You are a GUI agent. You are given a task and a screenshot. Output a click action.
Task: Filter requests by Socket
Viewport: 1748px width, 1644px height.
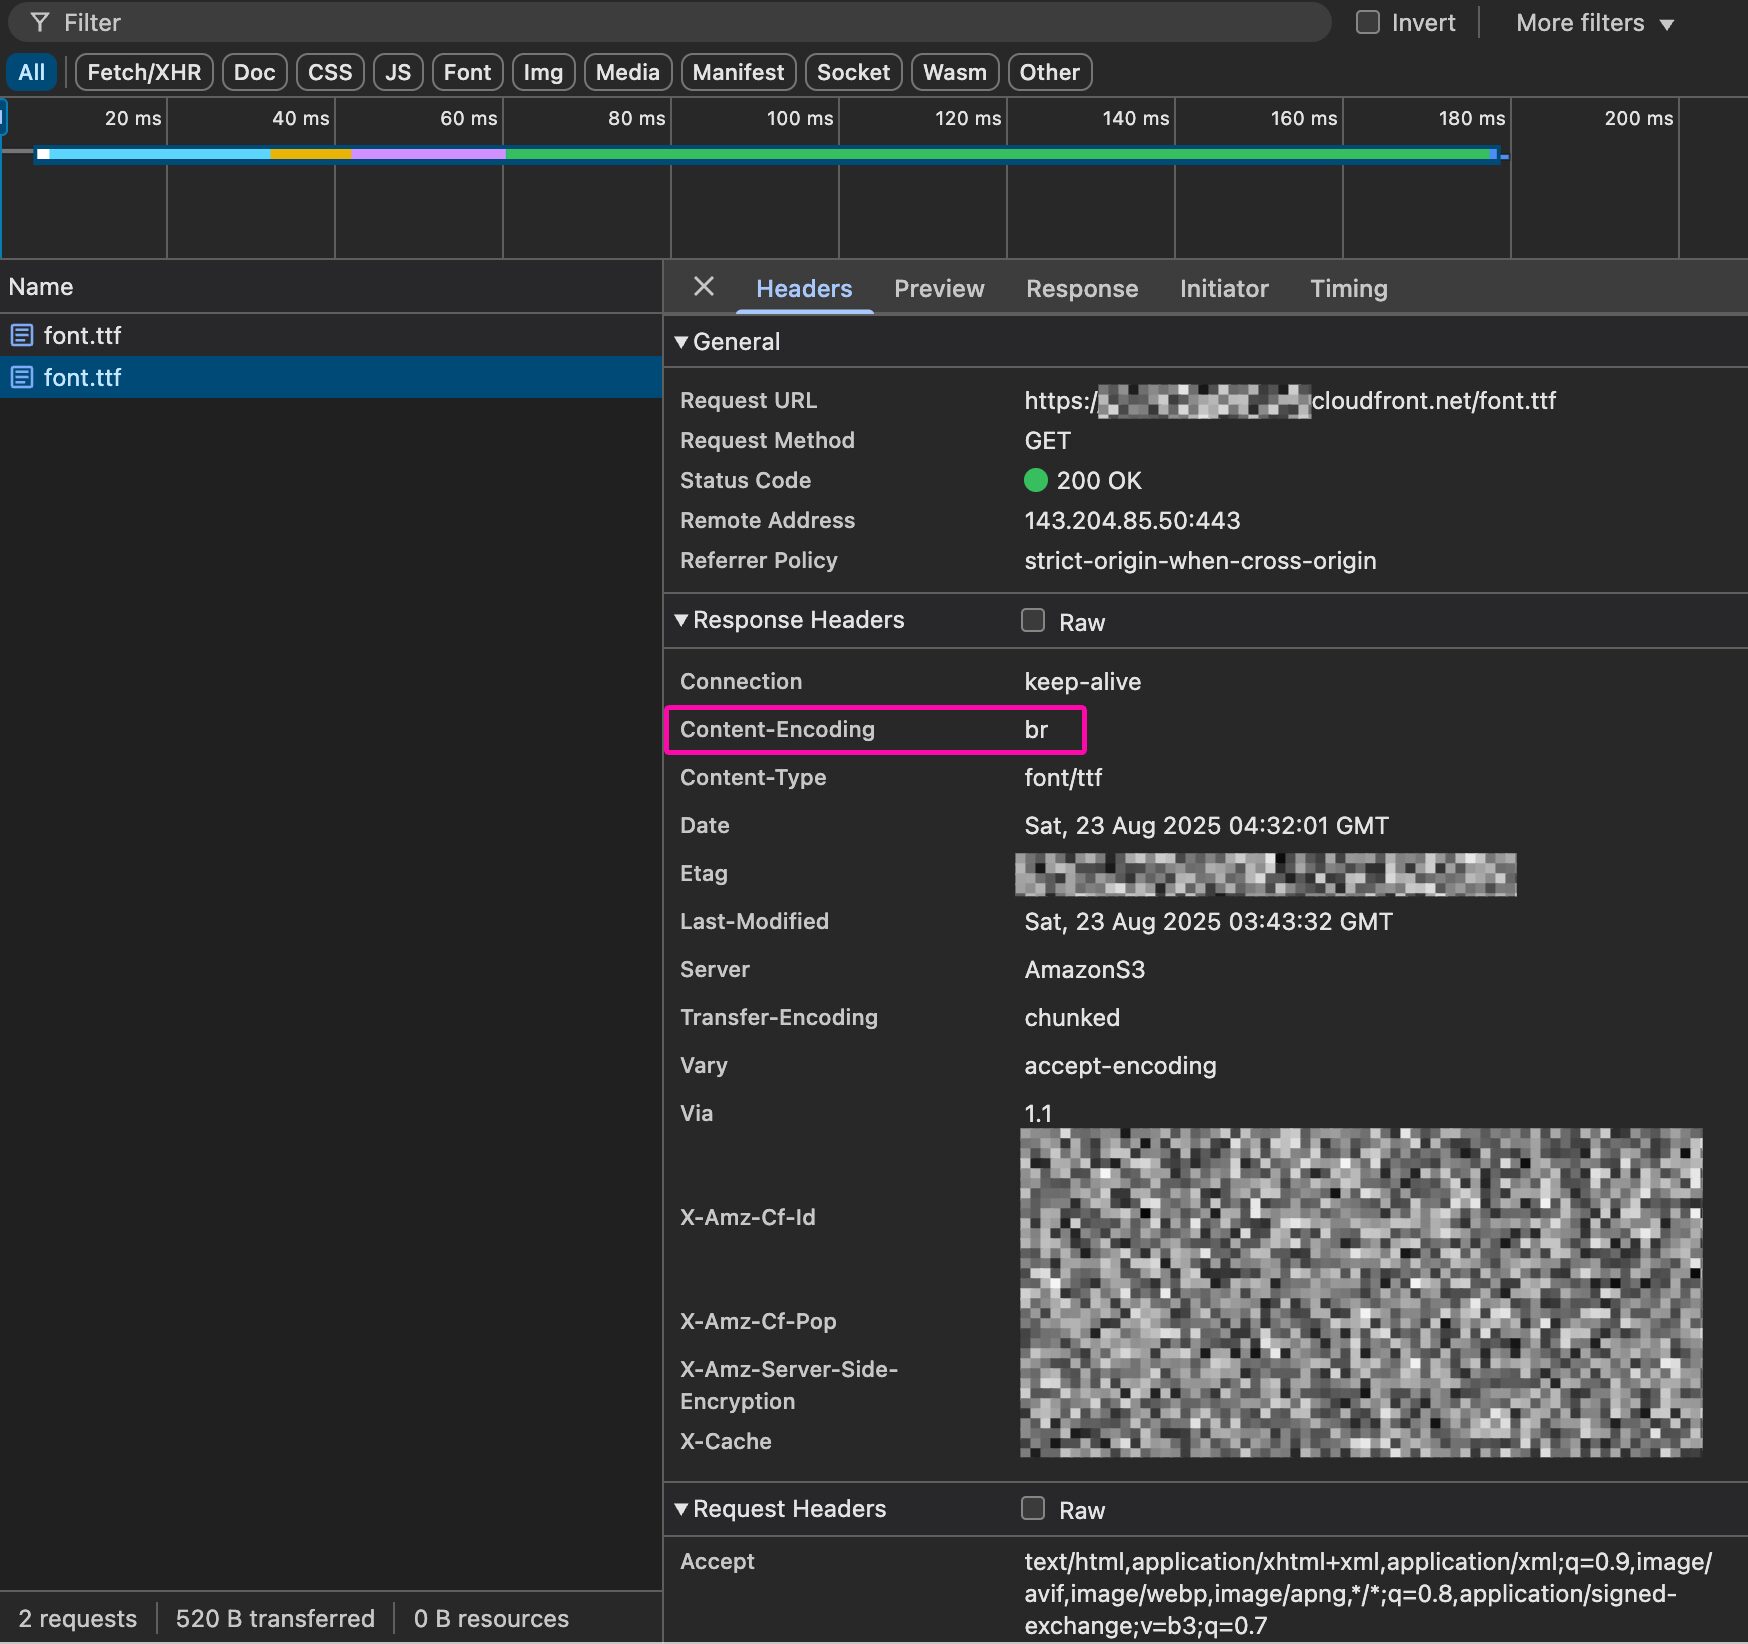point(853,72)
